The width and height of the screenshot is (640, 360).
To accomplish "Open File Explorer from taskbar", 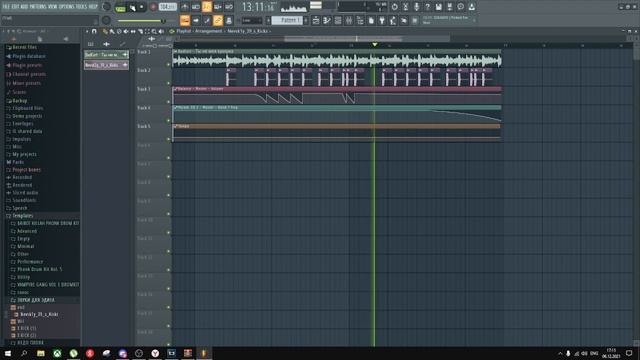I will [41, 353].
